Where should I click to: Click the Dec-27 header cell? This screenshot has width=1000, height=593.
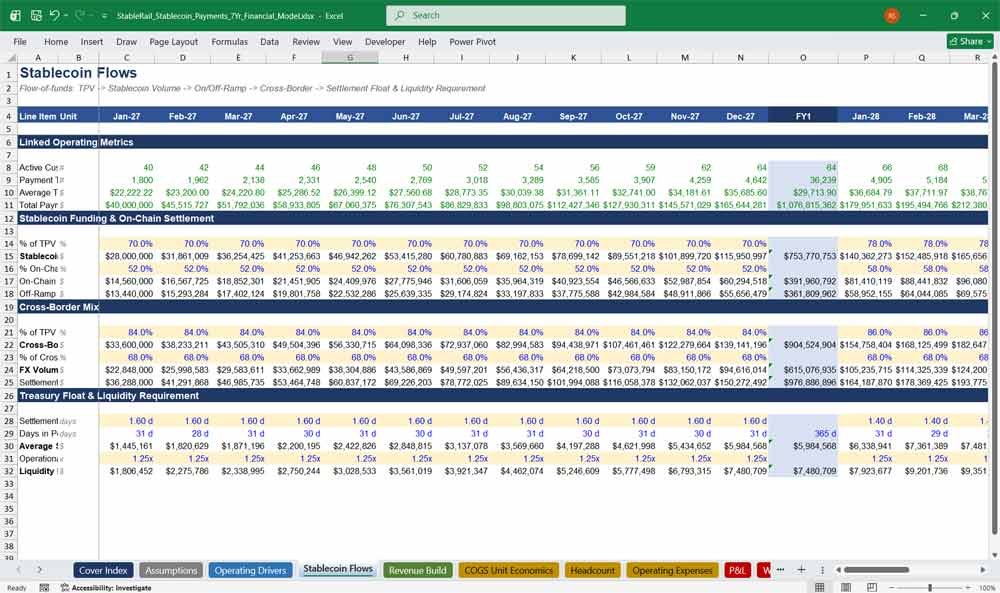740,116
